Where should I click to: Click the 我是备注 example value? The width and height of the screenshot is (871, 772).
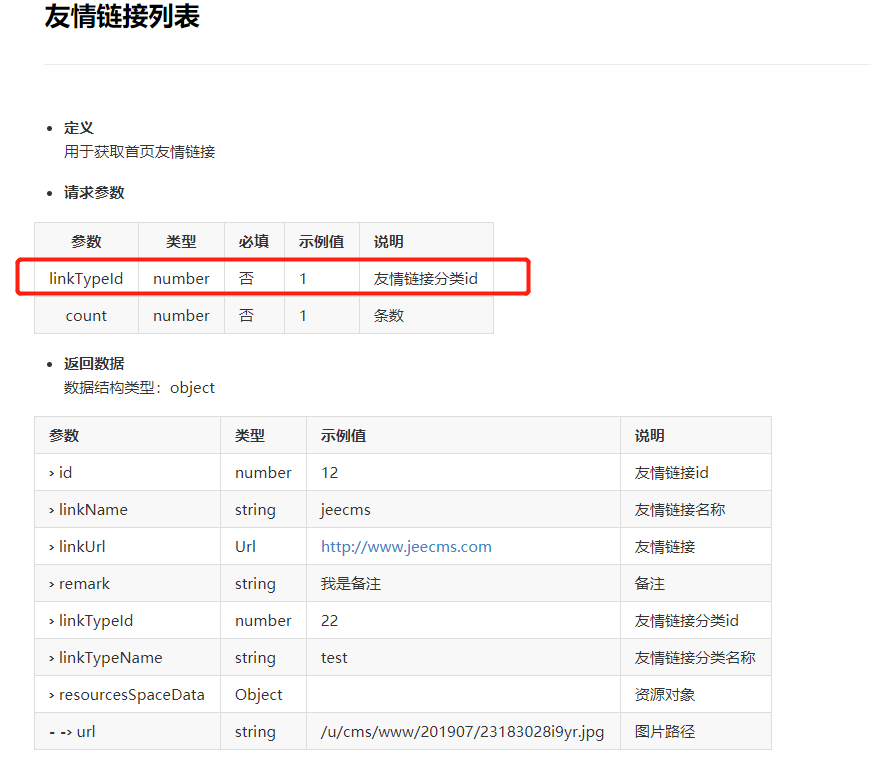(351, 584)
